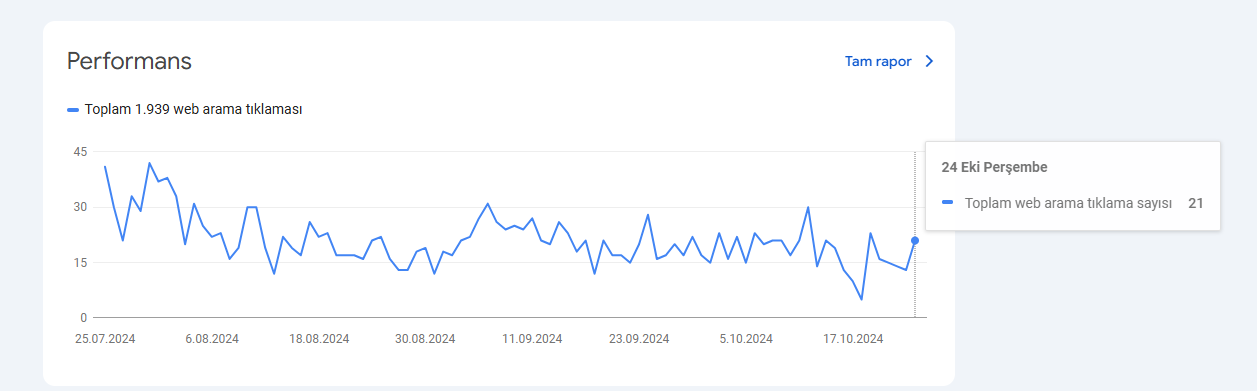
Task: Select the highlighted 24 Eki data point
Action: tap(915, 240)
